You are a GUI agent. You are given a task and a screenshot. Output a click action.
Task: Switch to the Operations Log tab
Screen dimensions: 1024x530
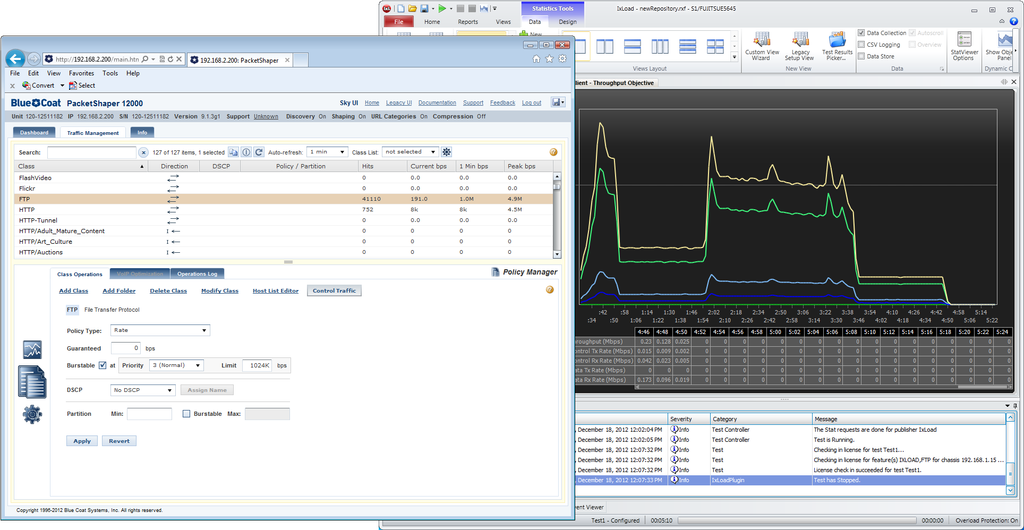click(195, 273)
